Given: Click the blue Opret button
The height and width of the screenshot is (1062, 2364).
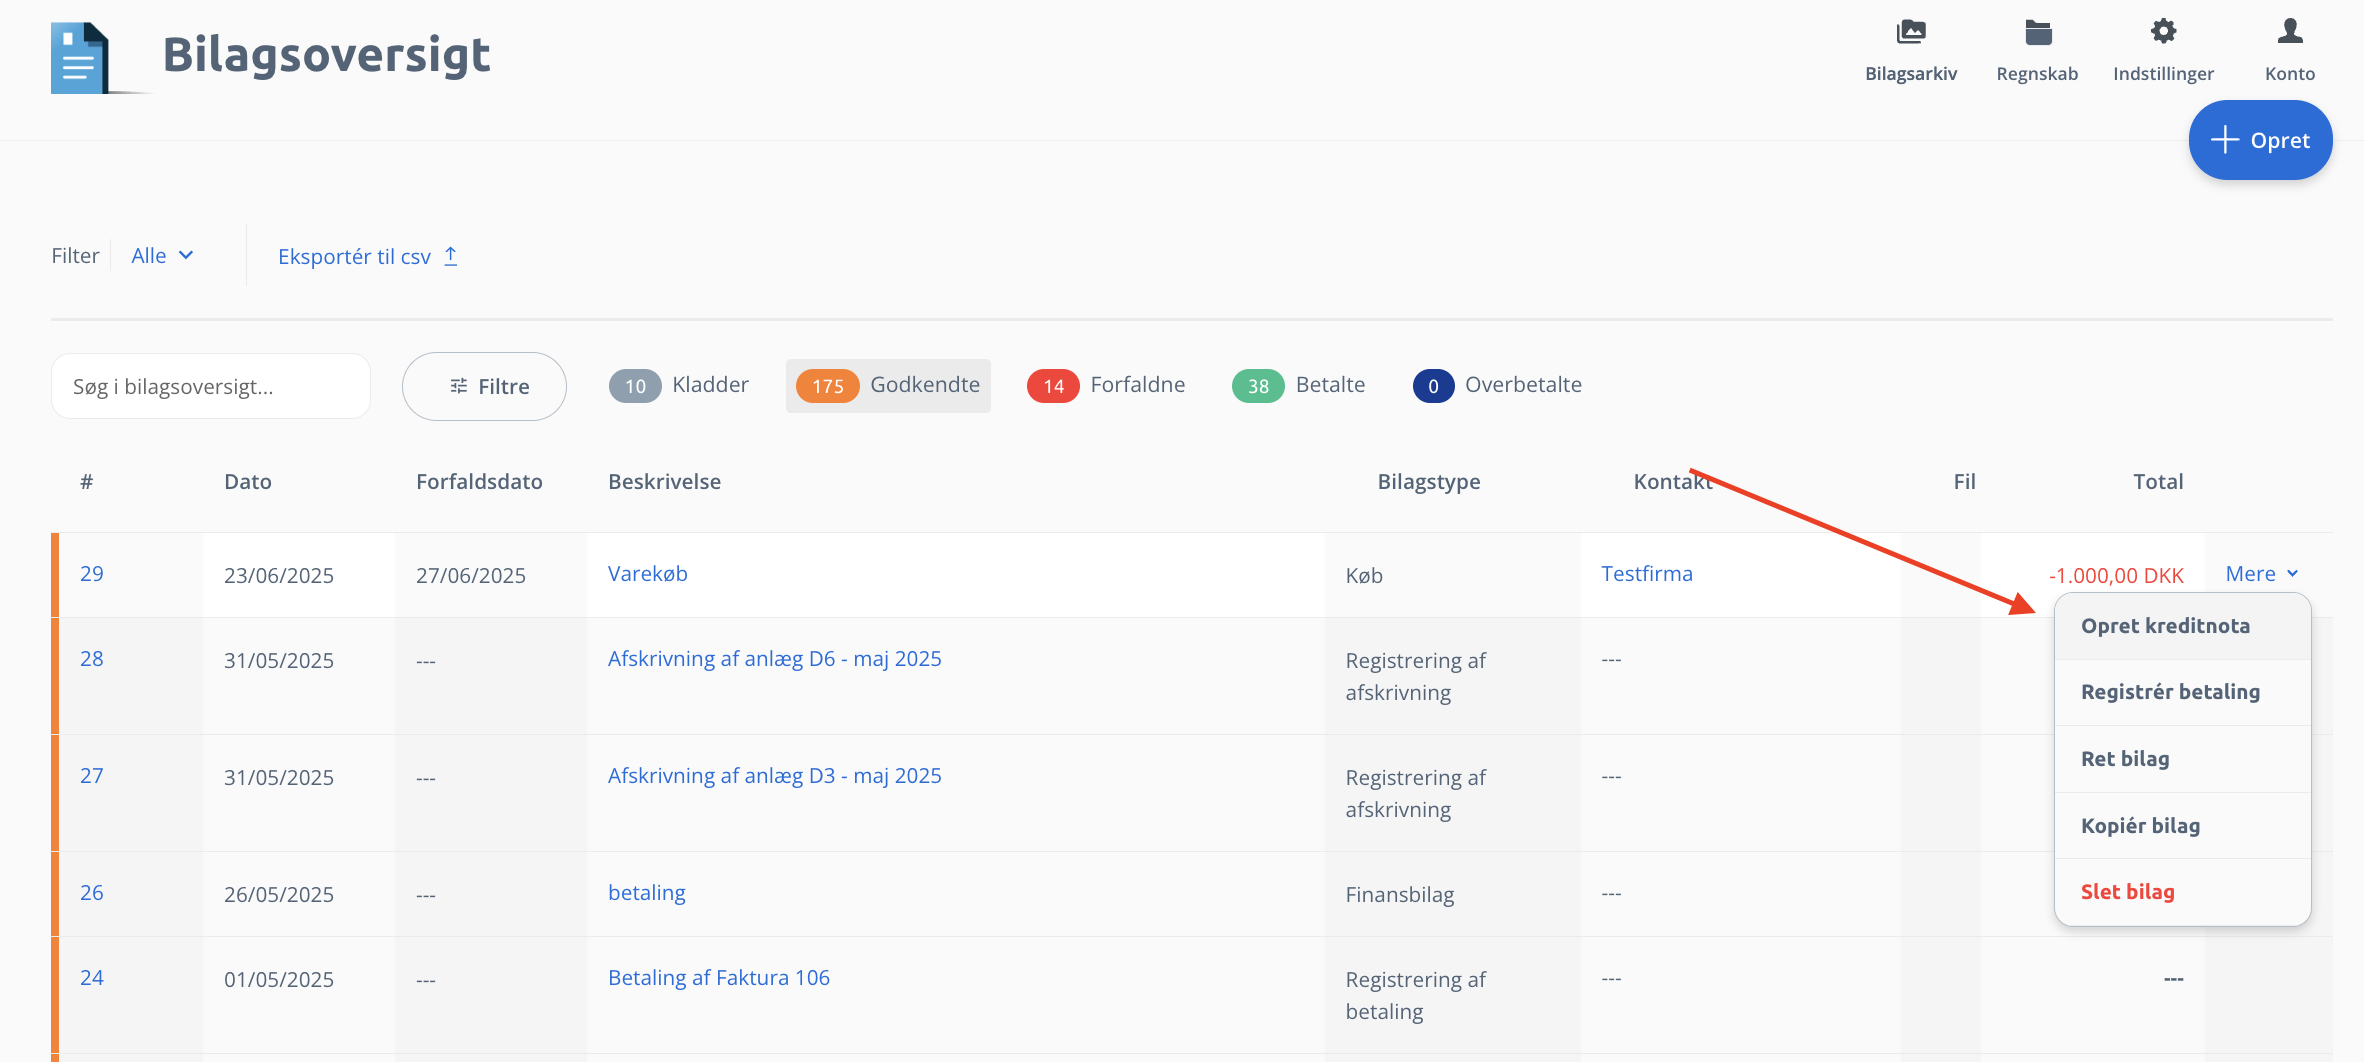Looking at the screenshot, I should coord(2260,140).
